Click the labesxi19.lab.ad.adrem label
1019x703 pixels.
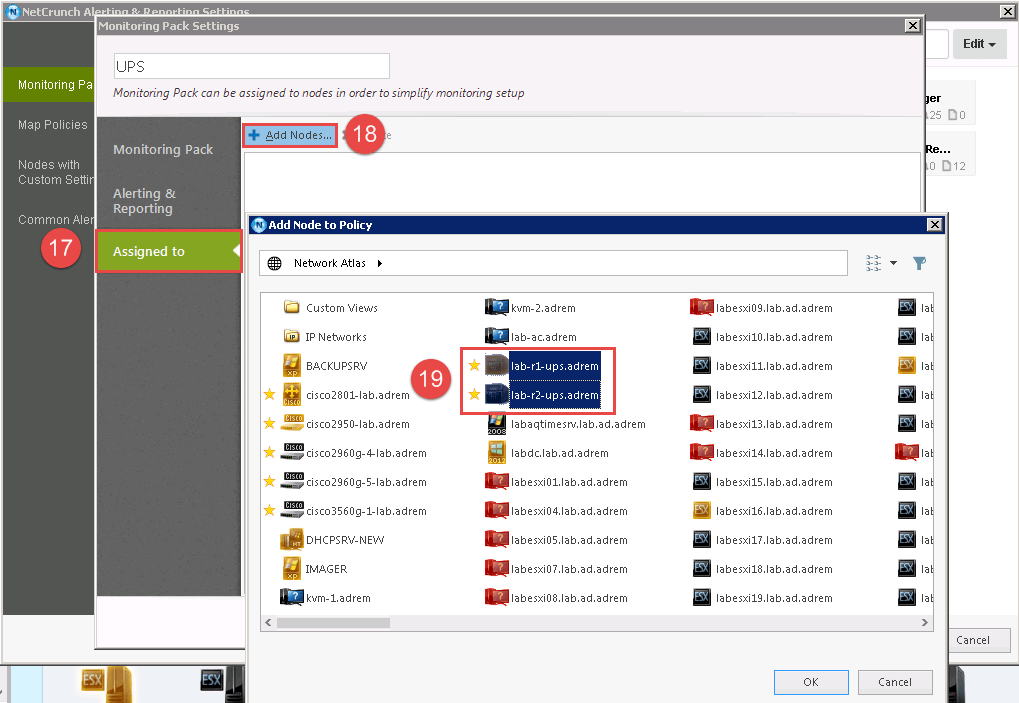(x=774, y=598)
